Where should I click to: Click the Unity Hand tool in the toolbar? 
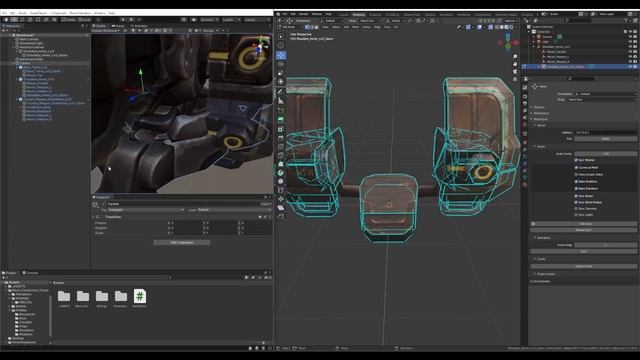(x=6, y=20)
